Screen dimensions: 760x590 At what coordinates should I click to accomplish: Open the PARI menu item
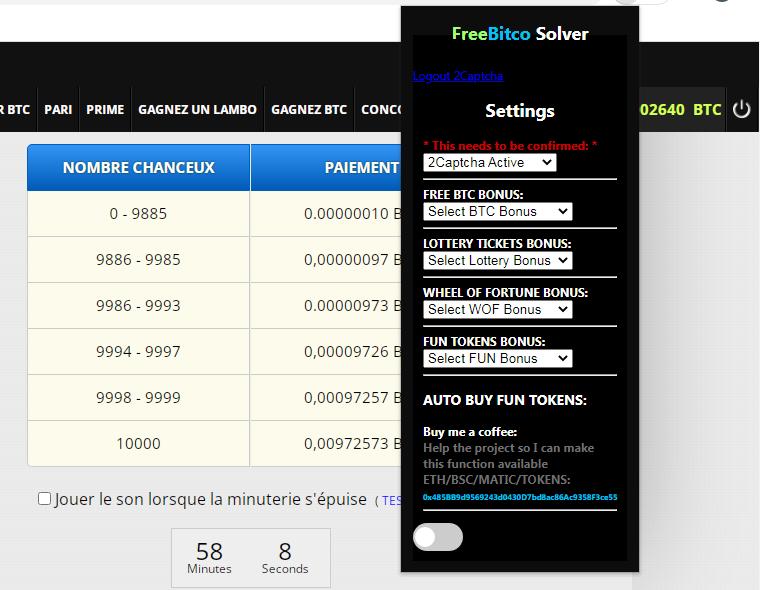click(x=58, y=110)
